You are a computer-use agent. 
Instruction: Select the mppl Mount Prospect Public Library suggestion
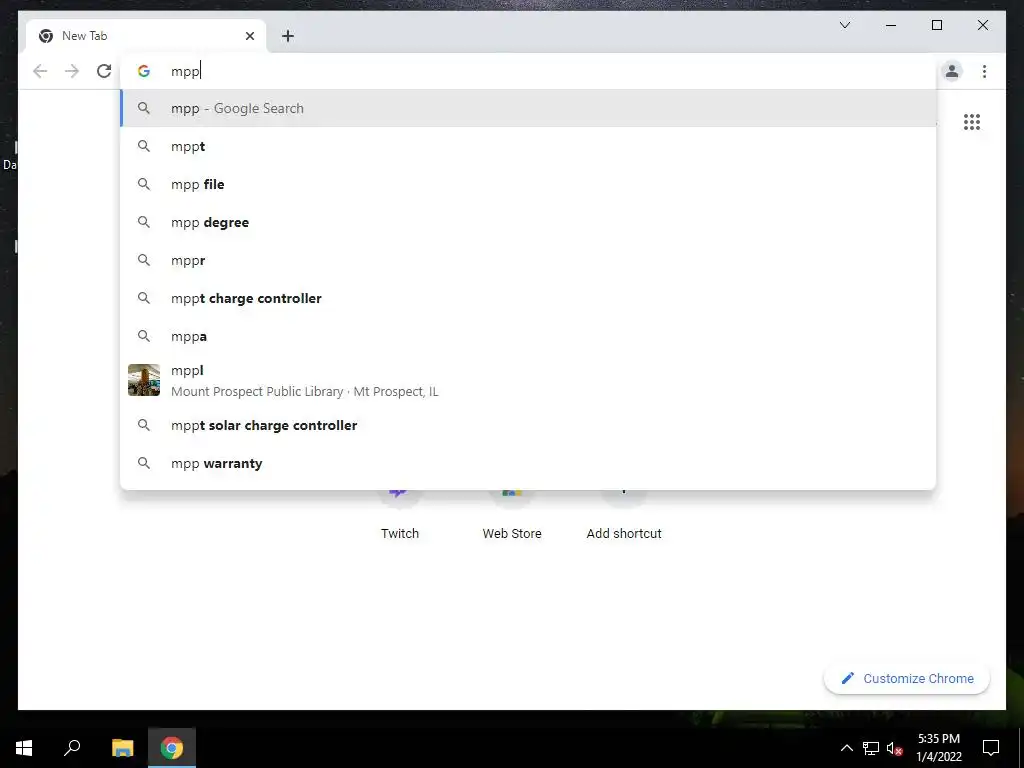point(528,380)
